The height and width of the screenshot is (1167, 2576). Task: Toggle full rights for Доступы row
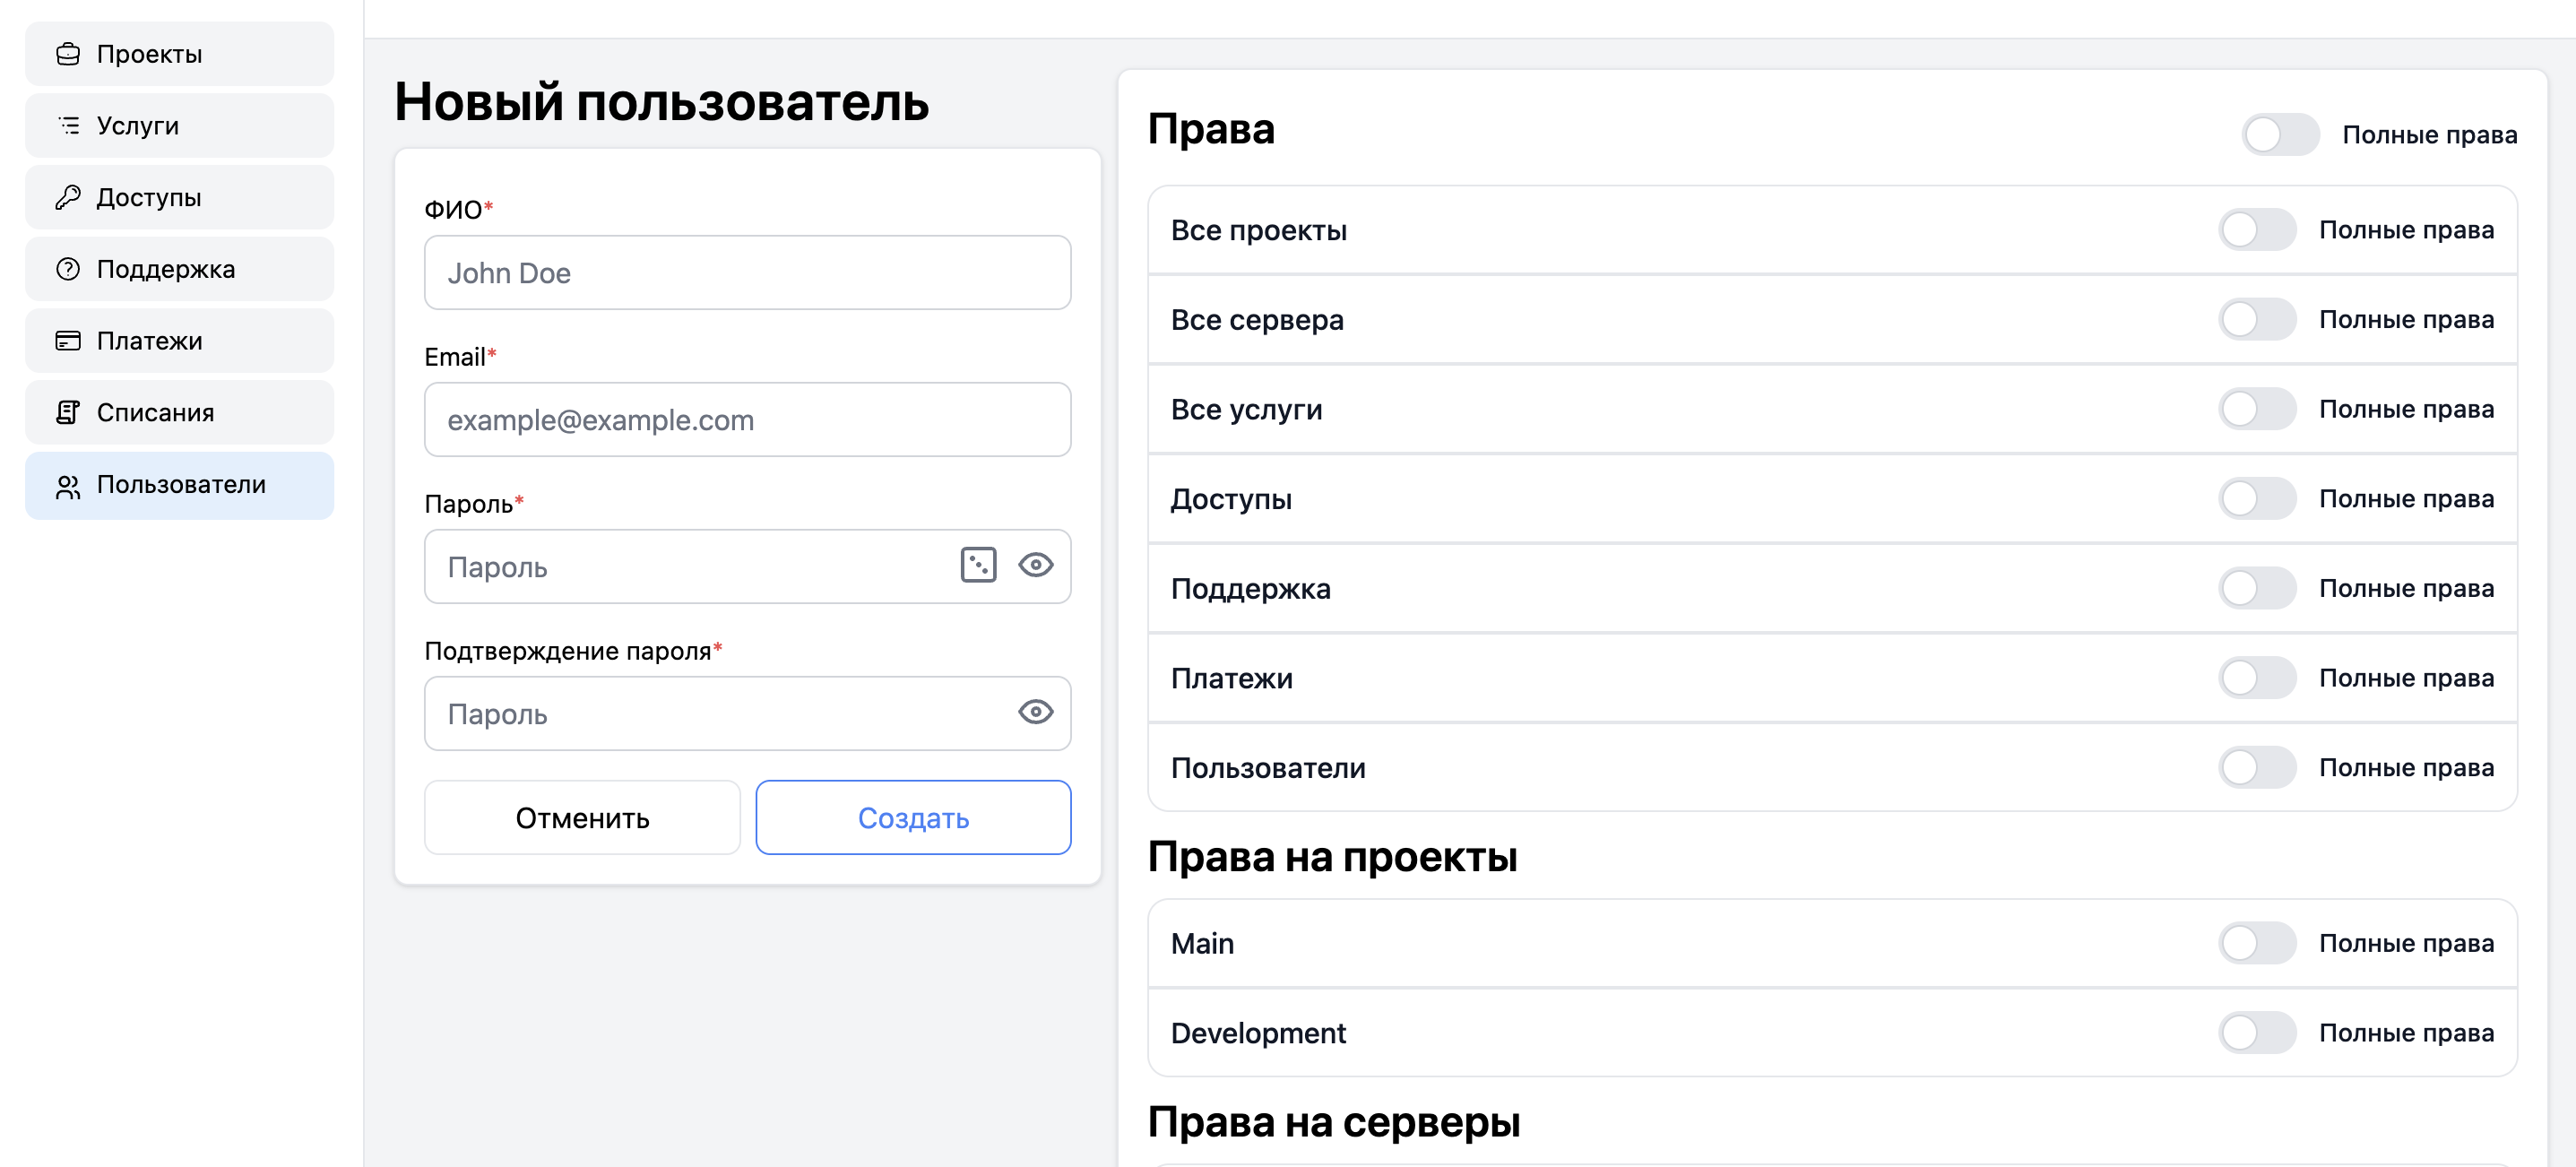pyautogui.click(x=2257, y=498)
